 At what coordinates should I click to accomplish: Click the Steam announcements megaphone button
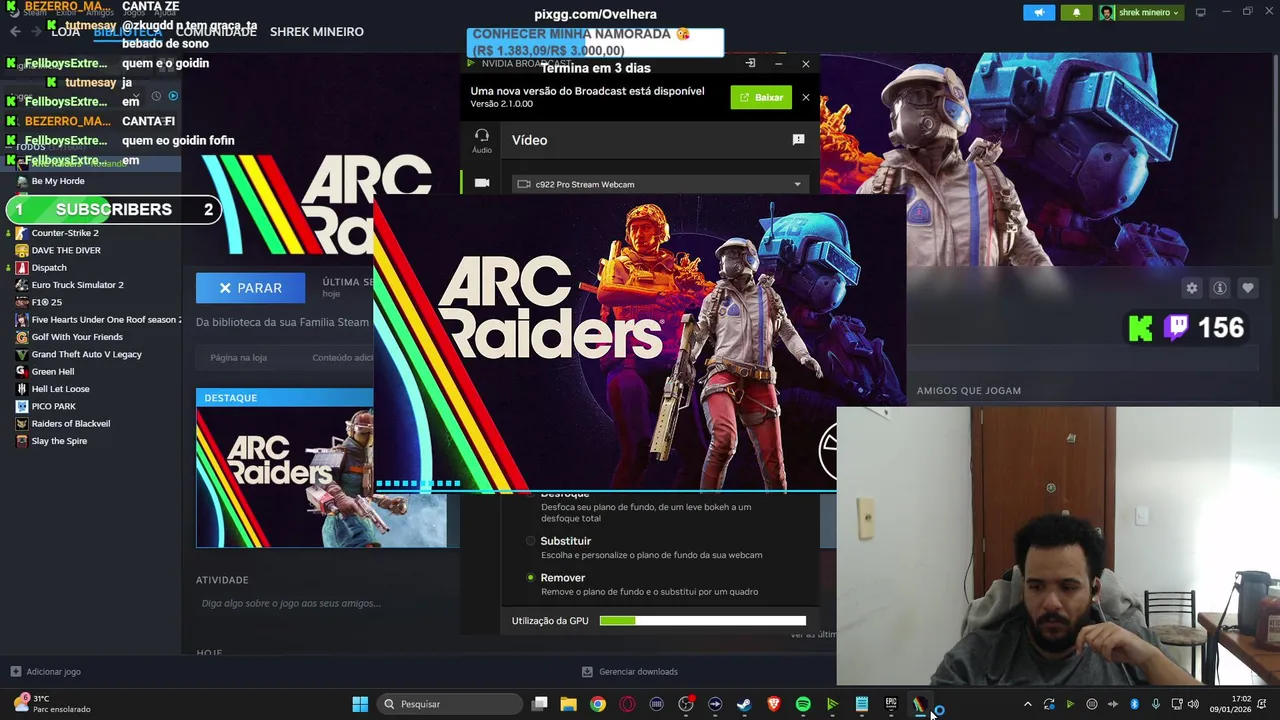[x=1039, y=13]
